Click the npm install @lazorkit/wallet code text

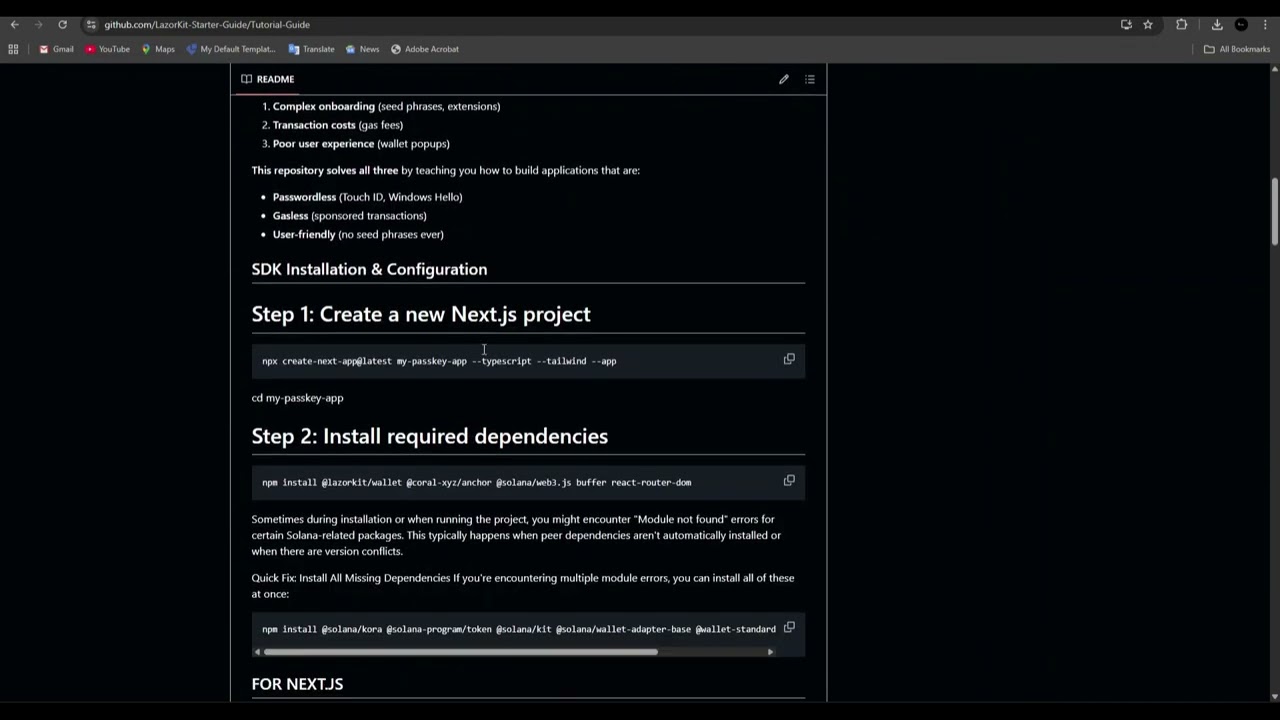(476, 482)
